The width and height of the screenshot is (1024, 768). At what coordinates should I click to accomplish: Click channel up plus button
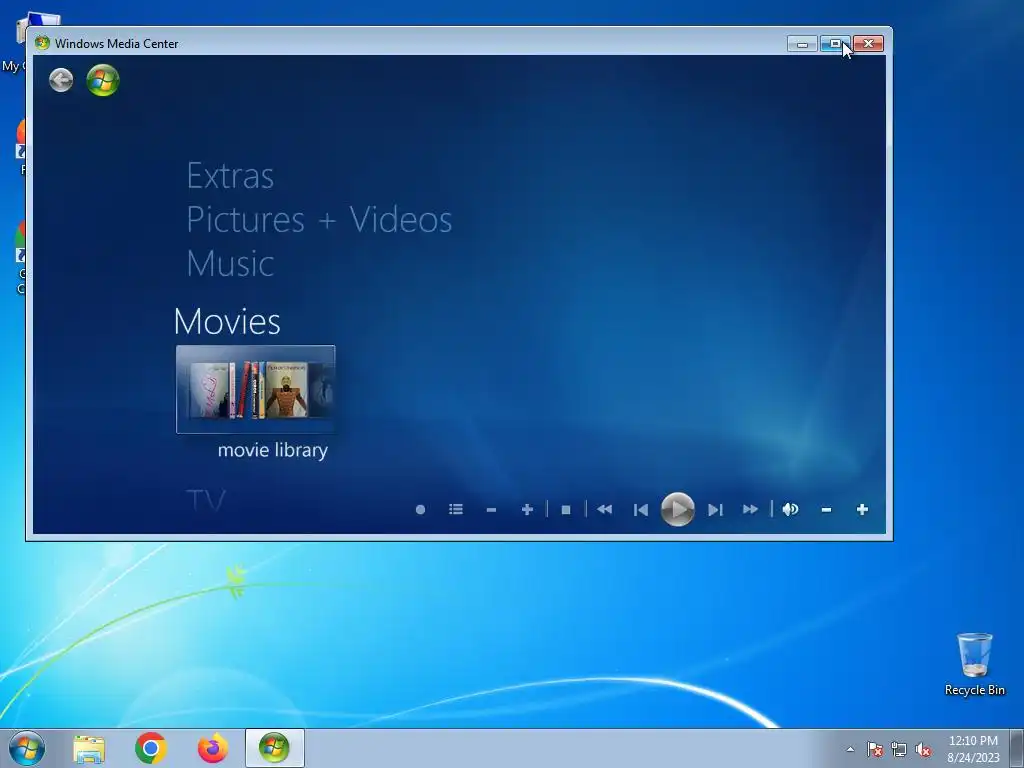pos(527,509)
